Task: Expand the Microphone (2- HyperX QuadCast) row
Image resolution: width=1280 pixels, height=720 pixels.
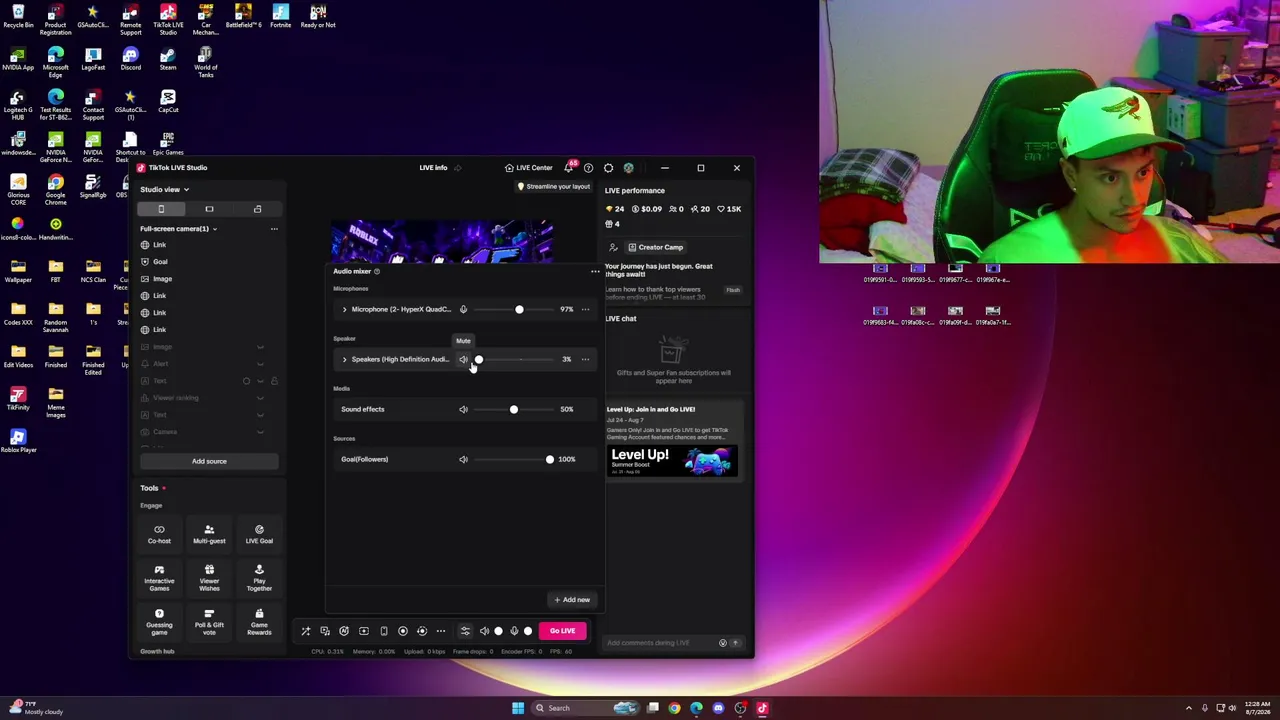Action: tap(344, 309)
